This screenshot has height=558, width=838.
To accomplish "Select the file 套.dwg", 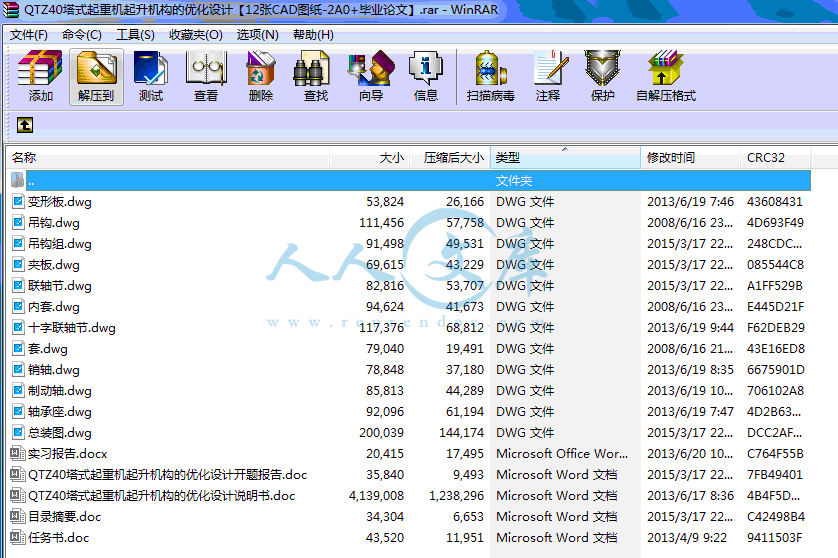I will click(48, 348).
